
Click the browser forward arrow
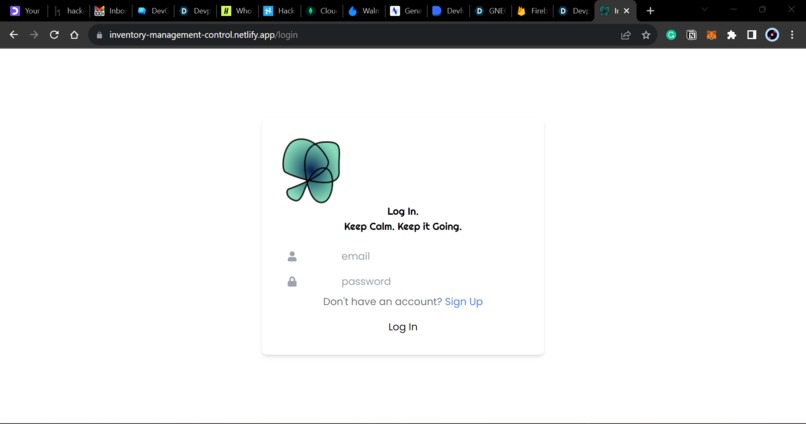coord(34,35)
